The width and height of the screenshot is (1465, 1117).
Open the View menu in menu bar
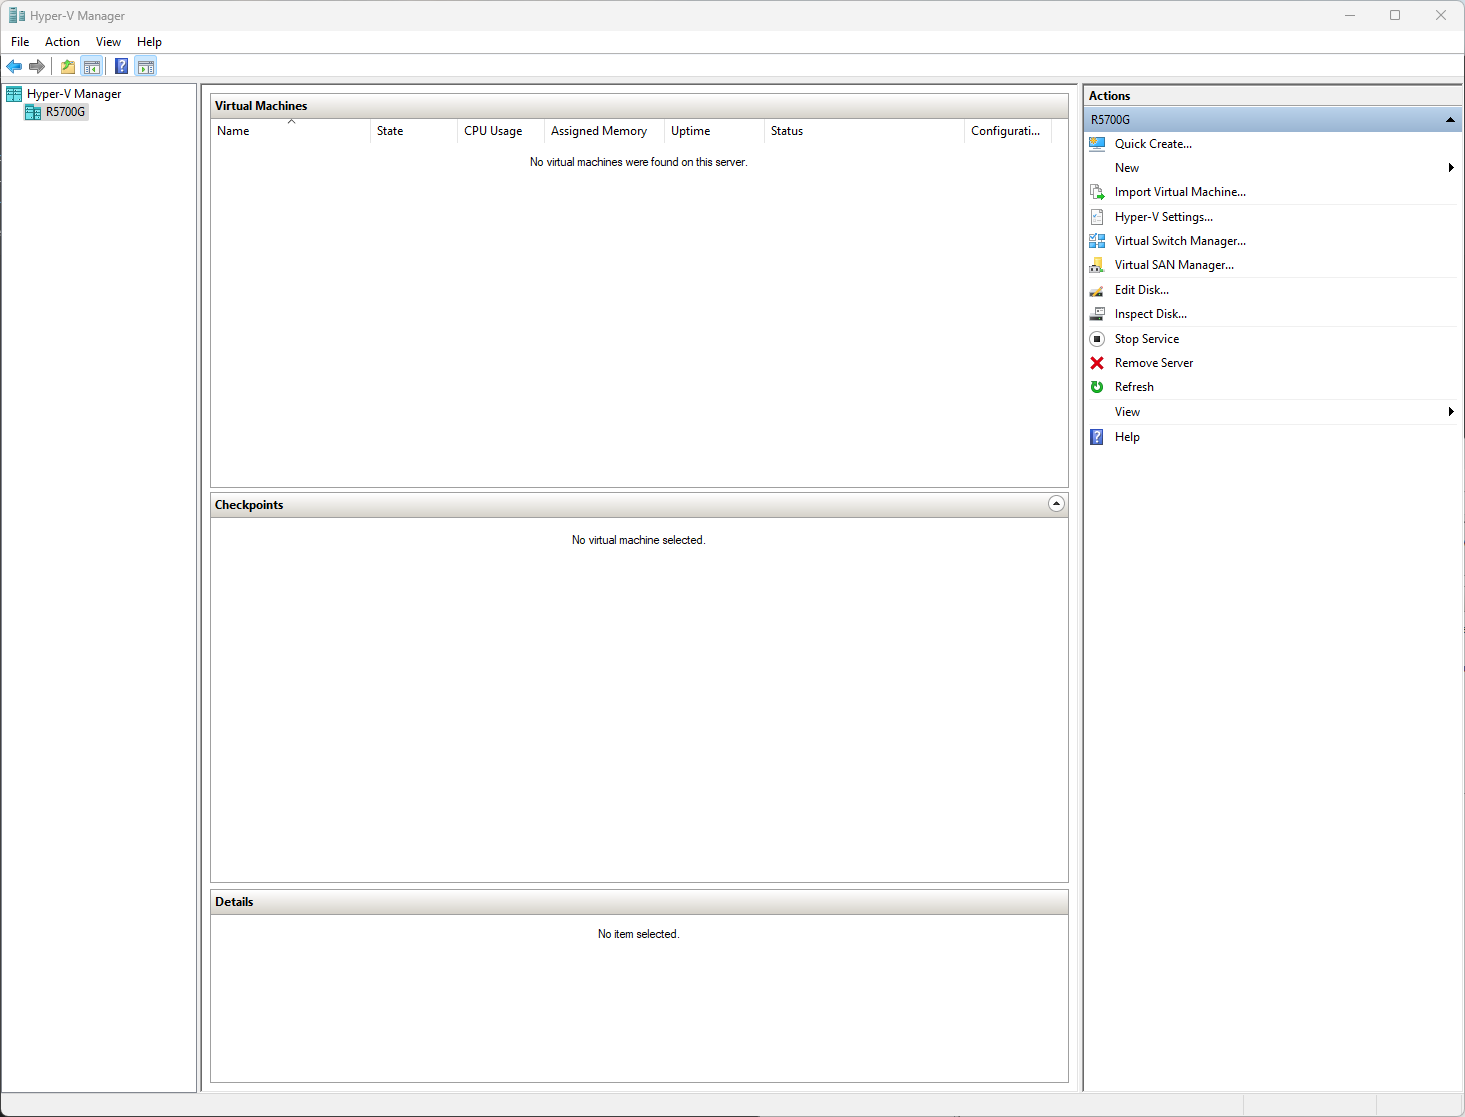[108, 42]
